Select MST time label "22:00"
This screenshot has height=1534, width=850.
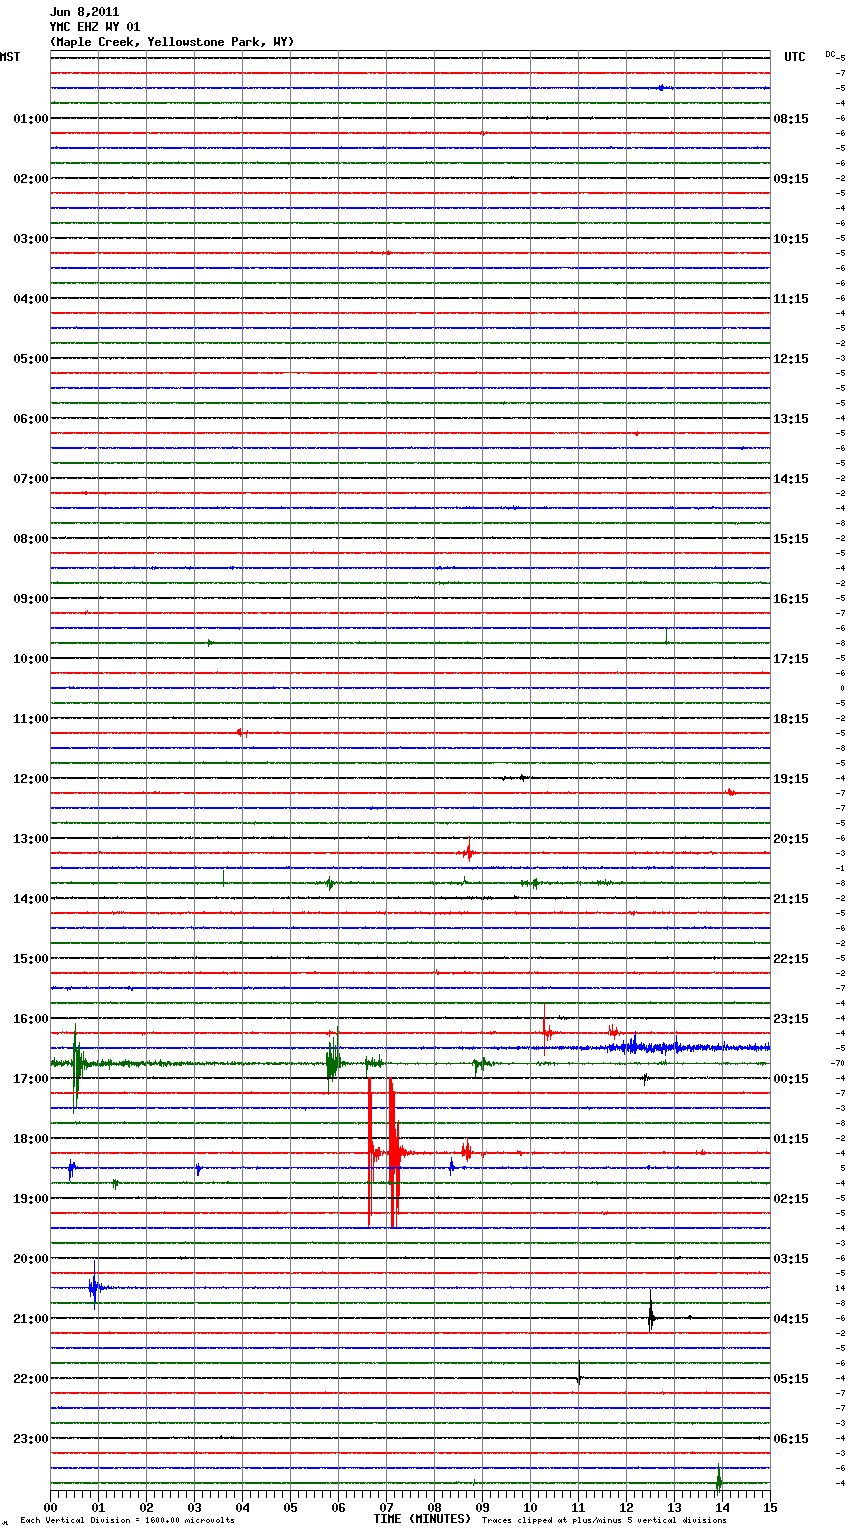coord(31,1379)
